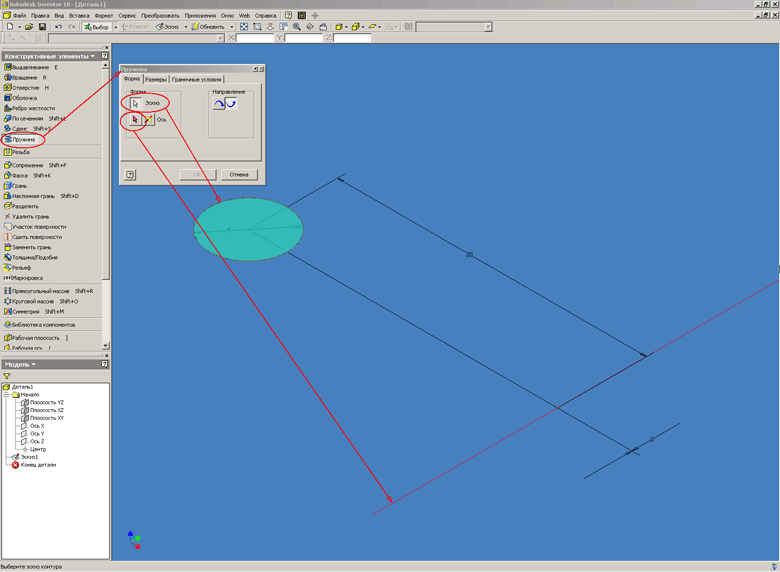Click the OK button in Пружина dialog

tap(197, 175)
